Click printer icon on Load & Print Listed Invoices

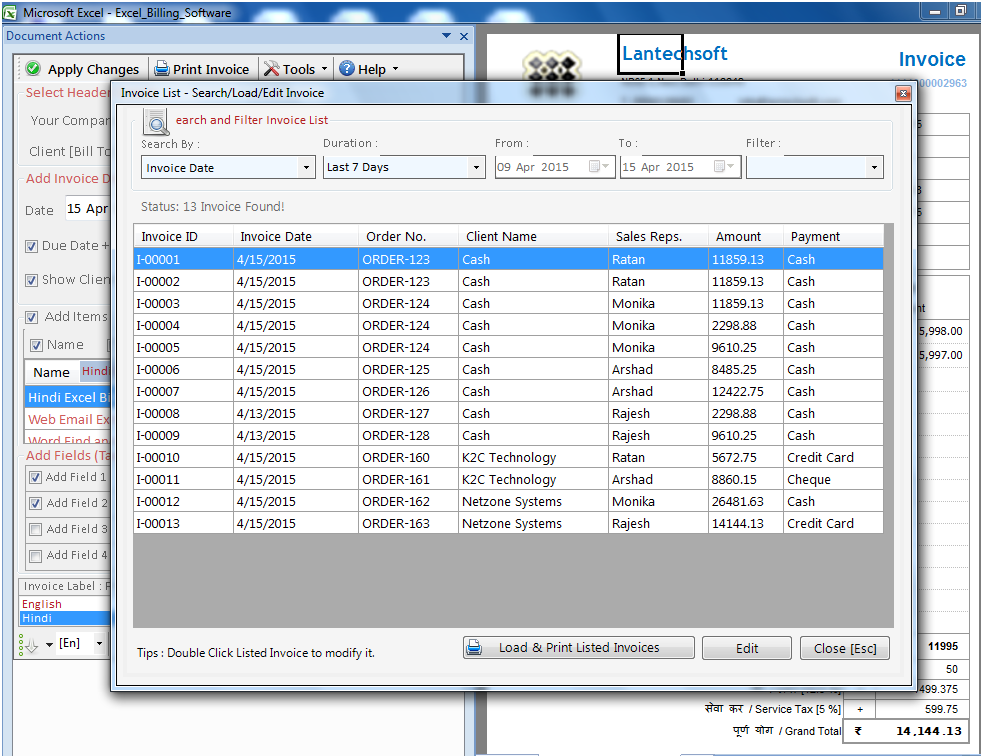(474, 647)
